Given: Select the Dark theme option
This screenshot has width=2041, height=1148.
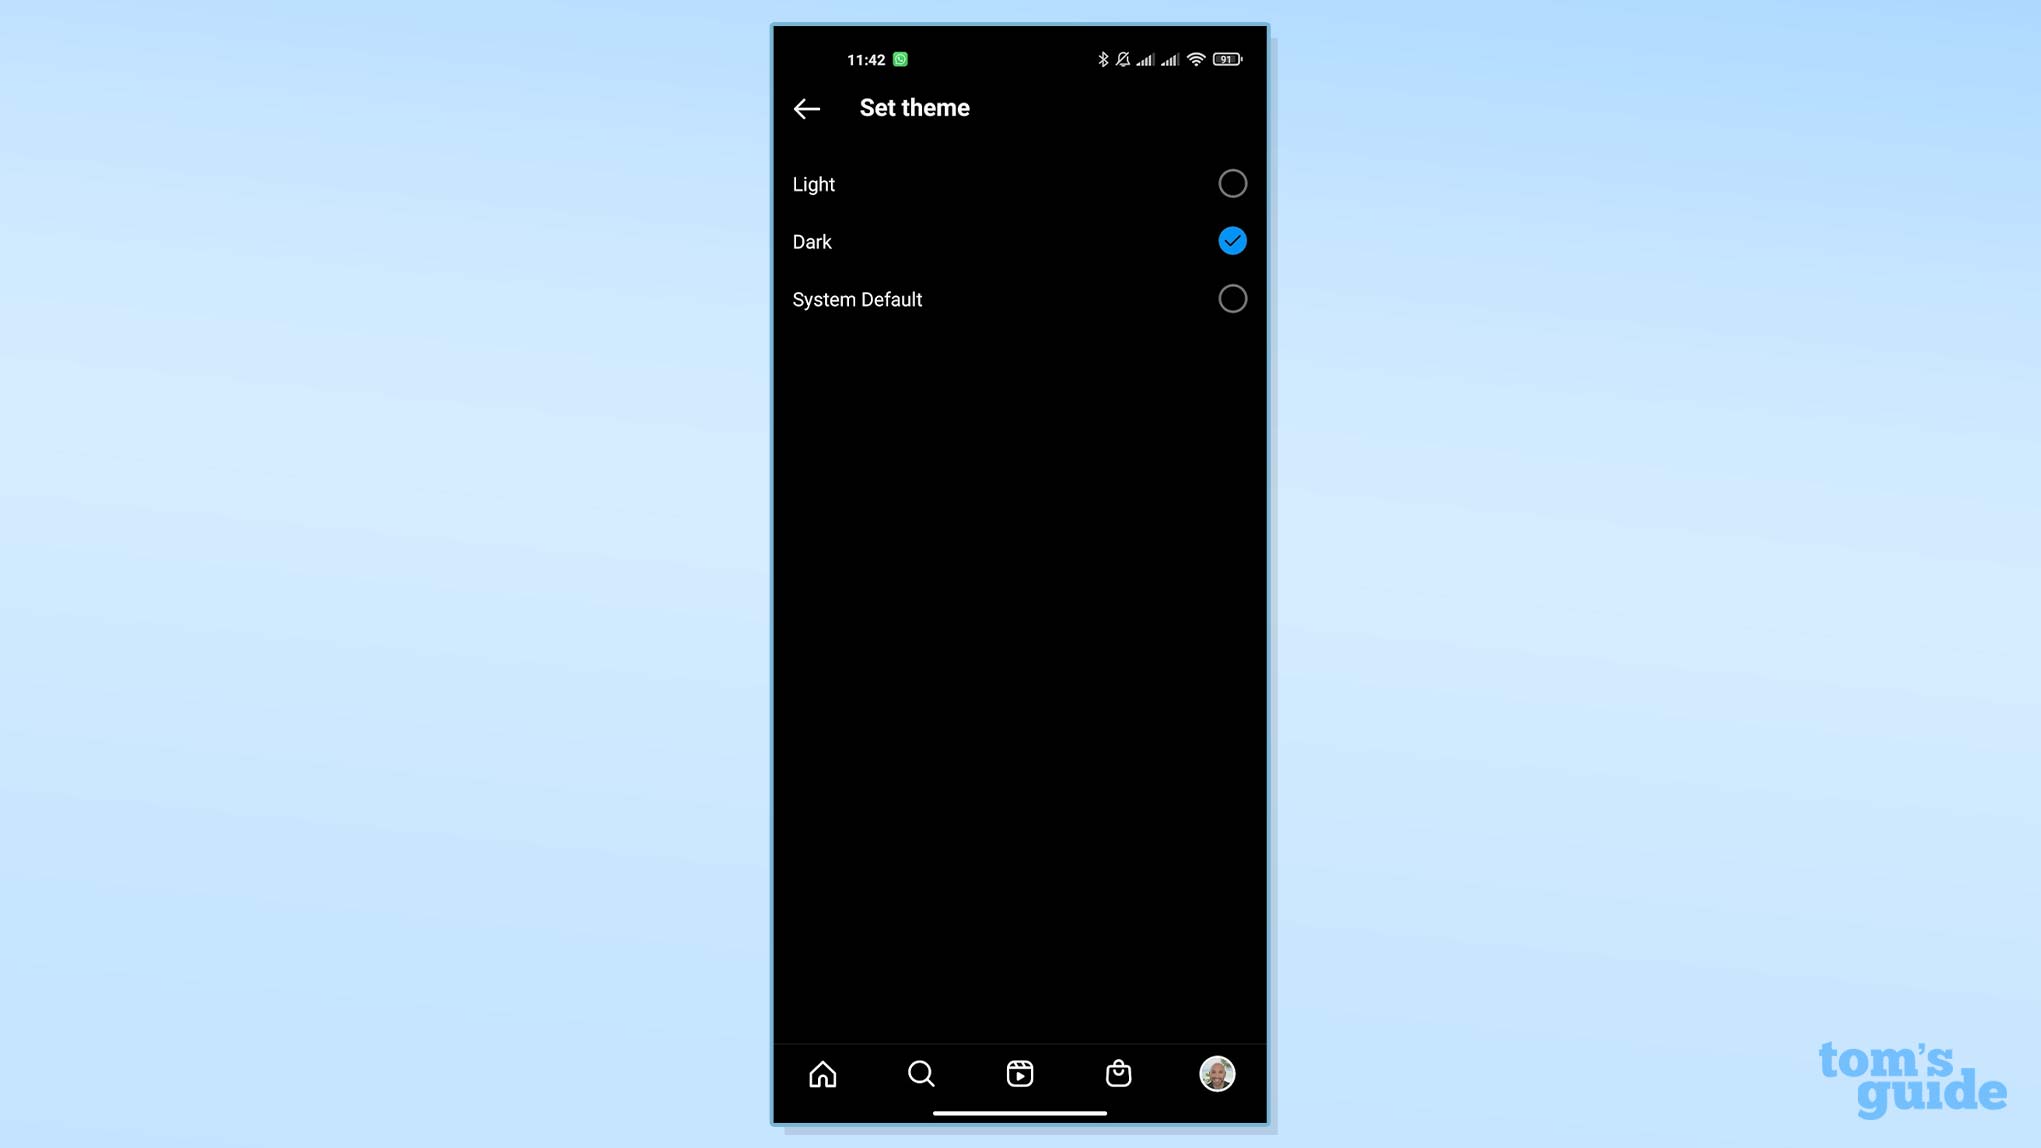Looking at the screenshot, I should click(x=1232, y=241).
